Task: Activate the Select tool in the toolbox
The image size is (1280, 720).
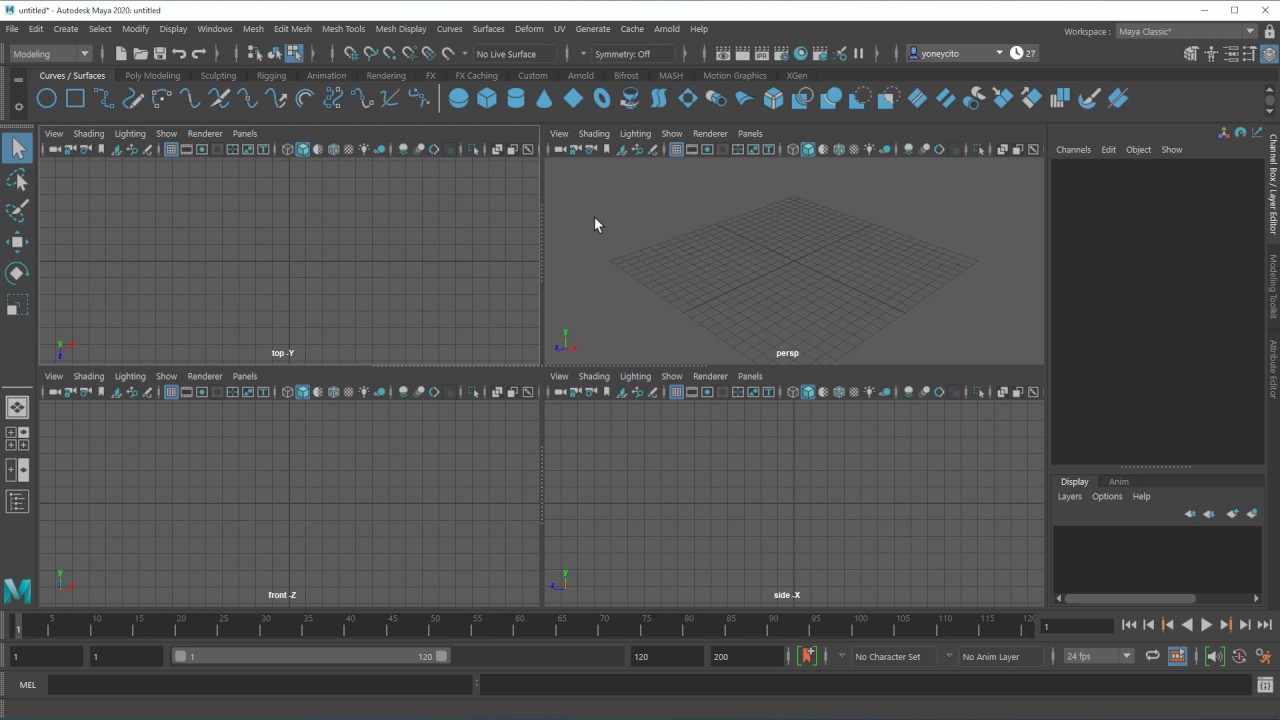Action: click(x=17, y=149)
